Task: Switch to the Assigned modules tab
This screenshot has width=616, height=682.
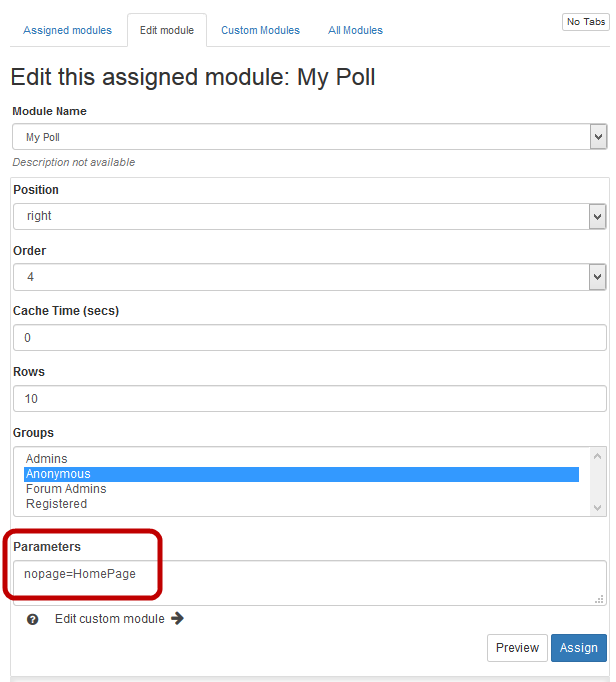Action: click(67, 30)
